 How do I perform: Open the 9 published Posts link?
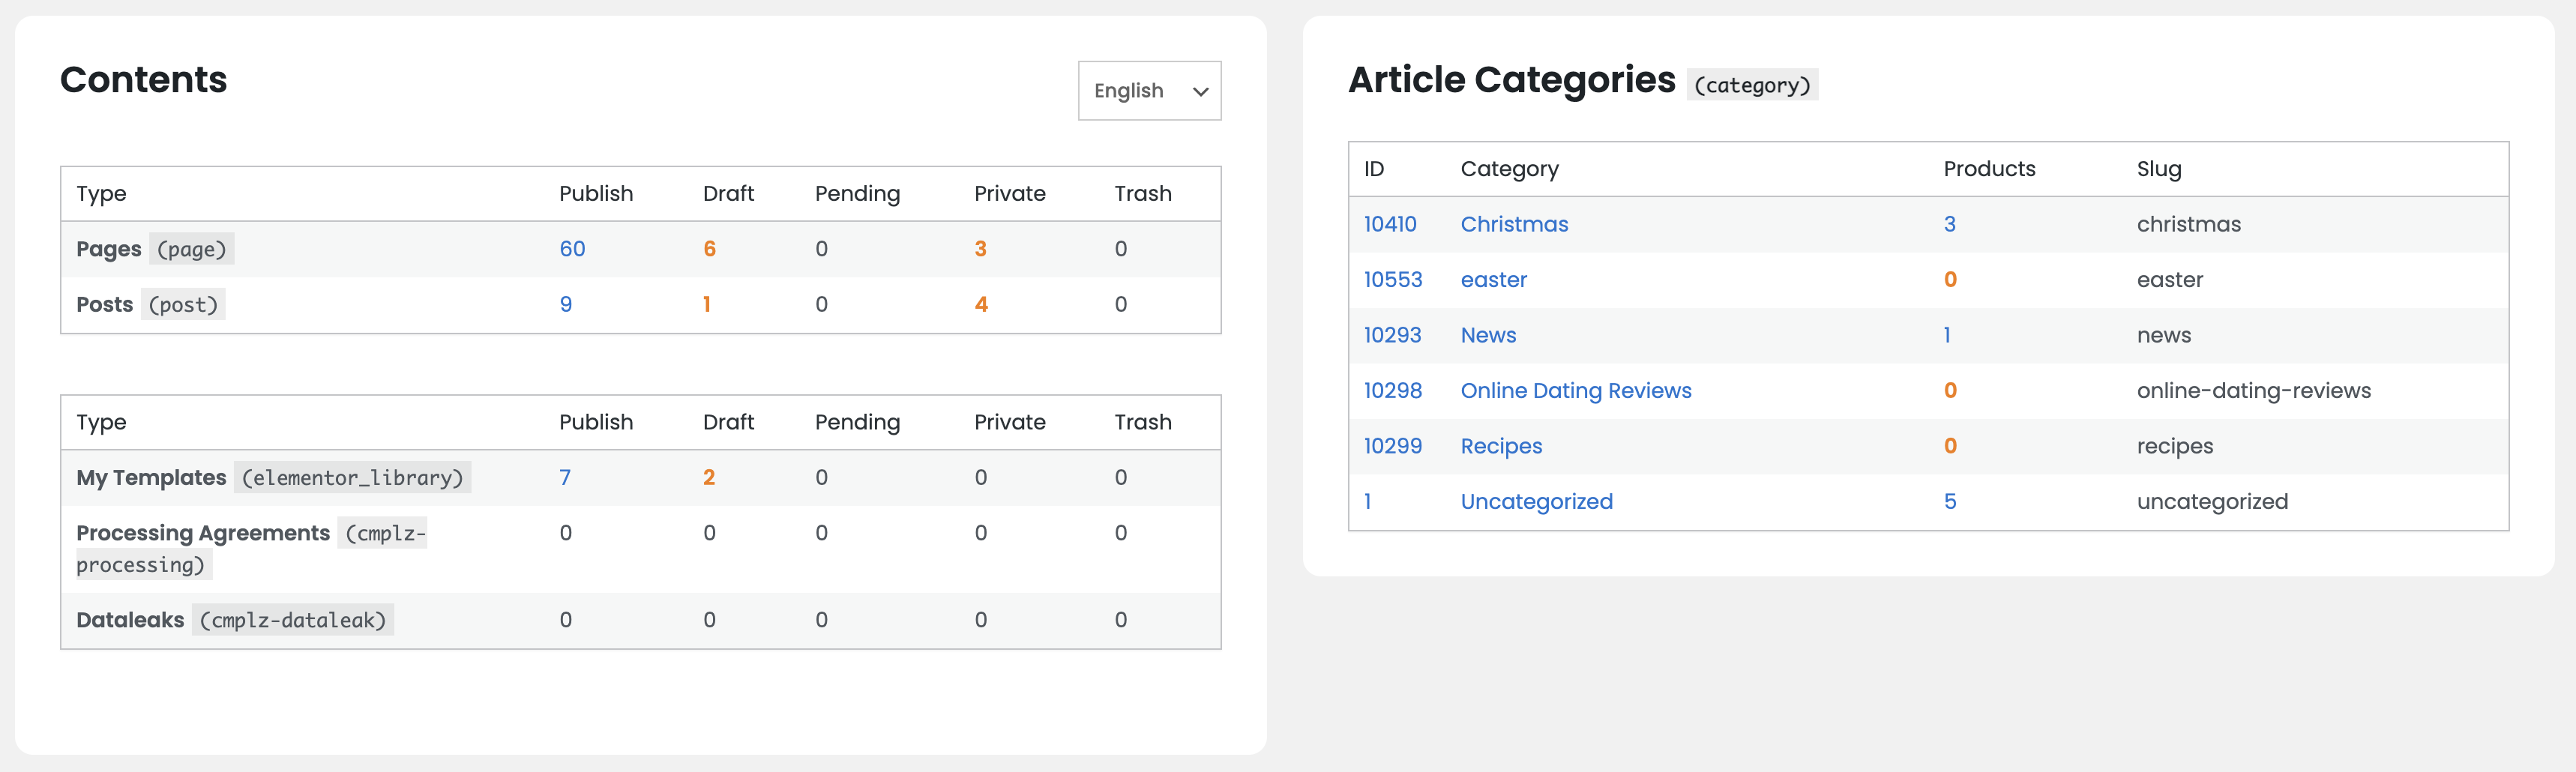point(566,305)
